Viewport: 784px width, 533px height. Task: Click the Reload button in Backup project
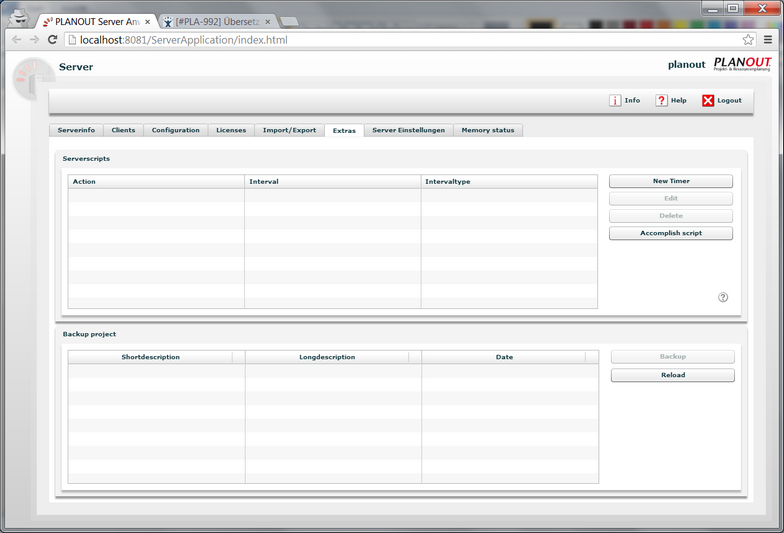[x=672, y=375]
